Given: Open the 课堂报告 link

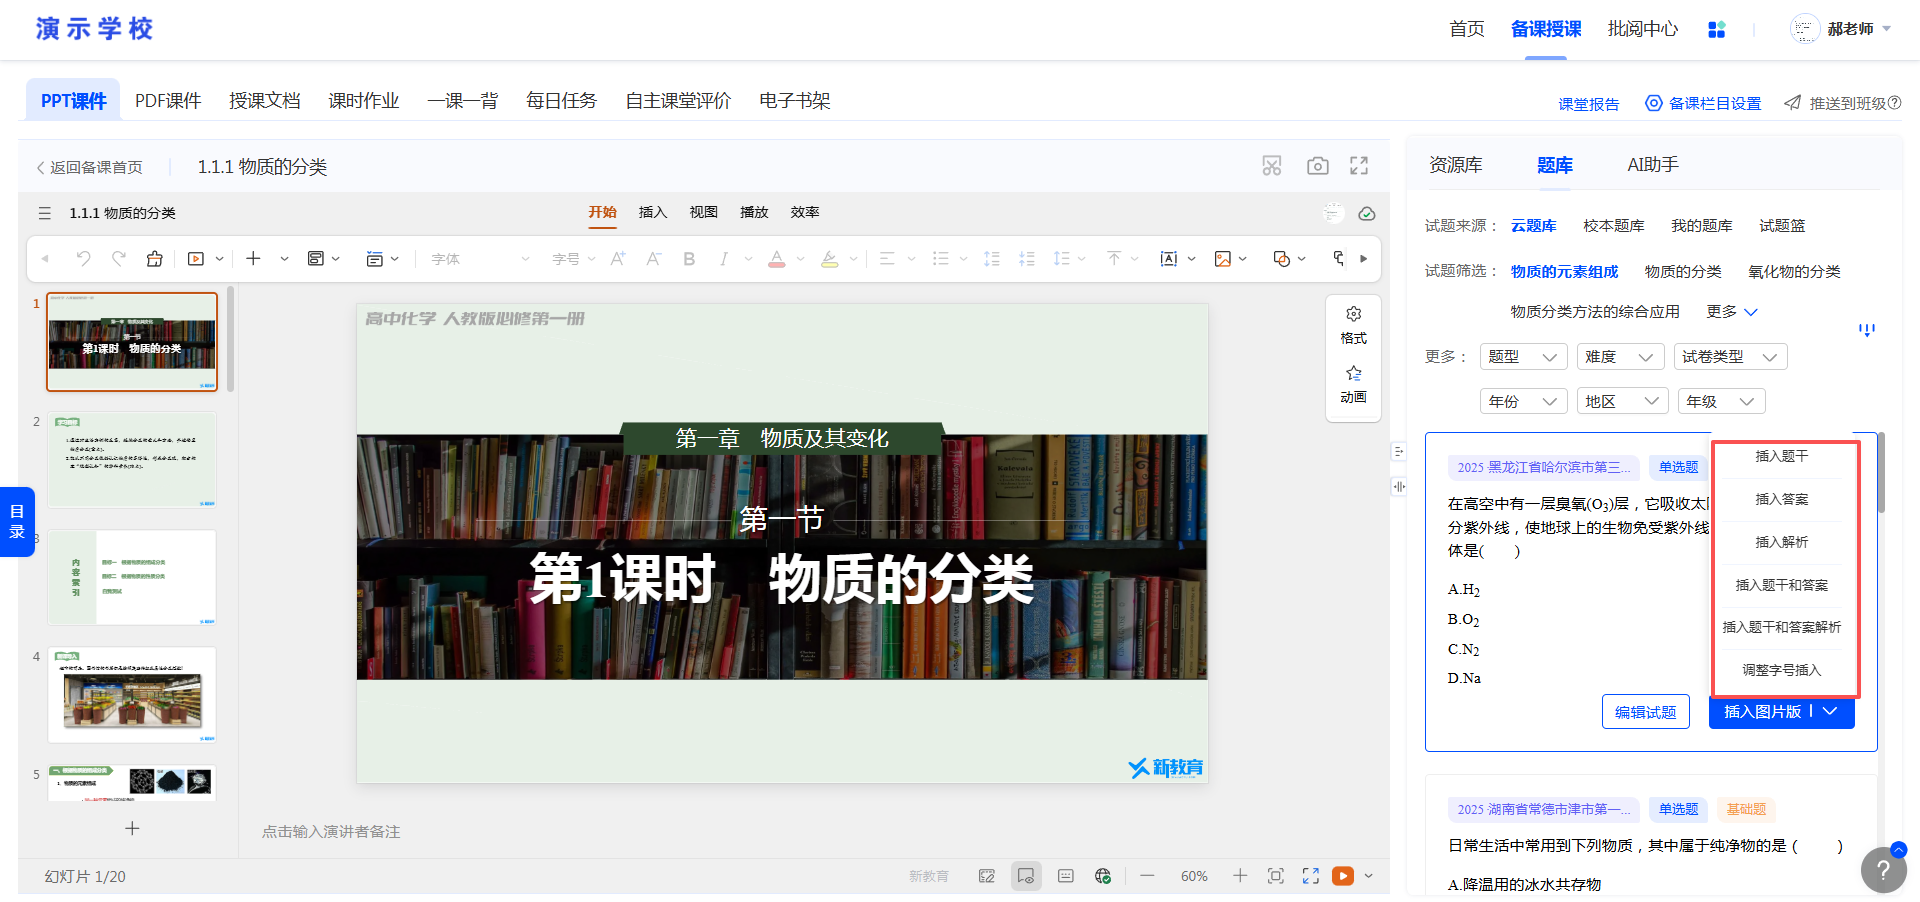Looking at the screenshot, I should (1588, 104).
